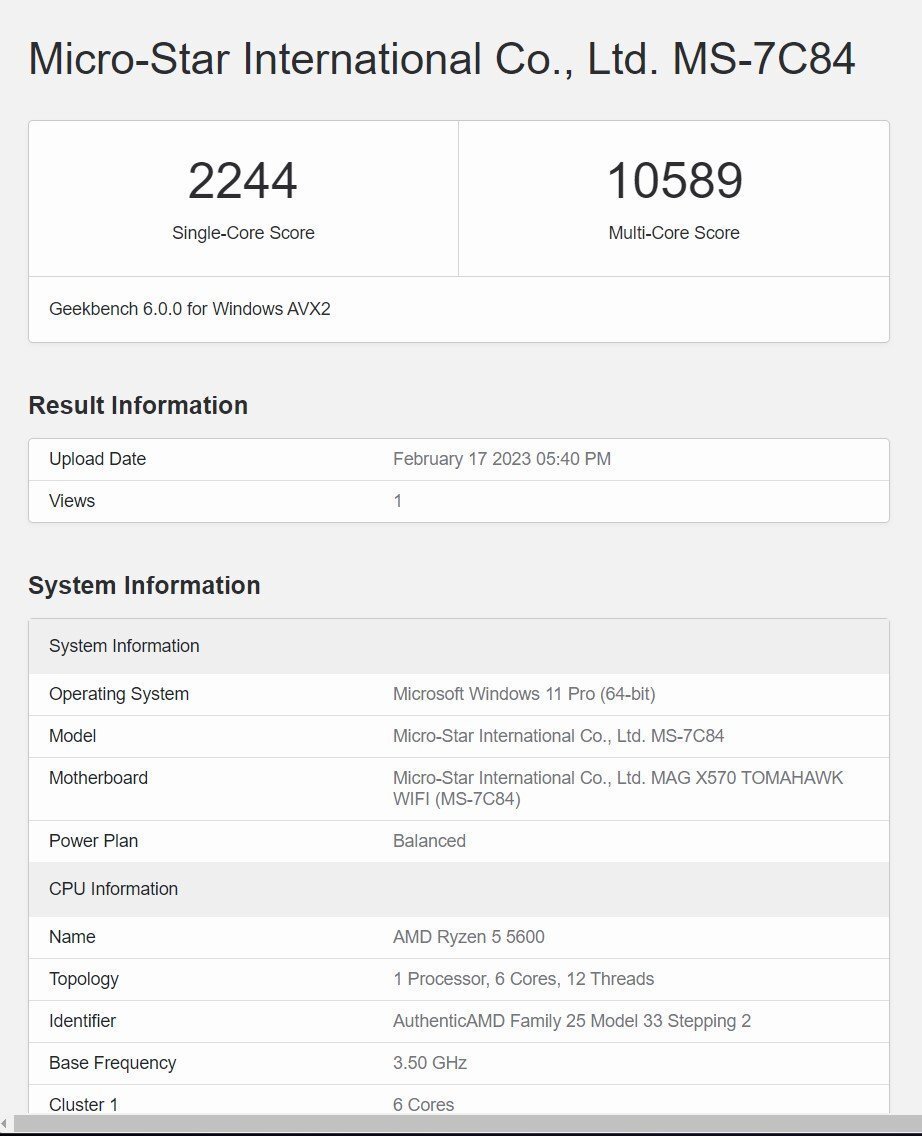
Task: Click the Topology row label
Action: (84, 979)
